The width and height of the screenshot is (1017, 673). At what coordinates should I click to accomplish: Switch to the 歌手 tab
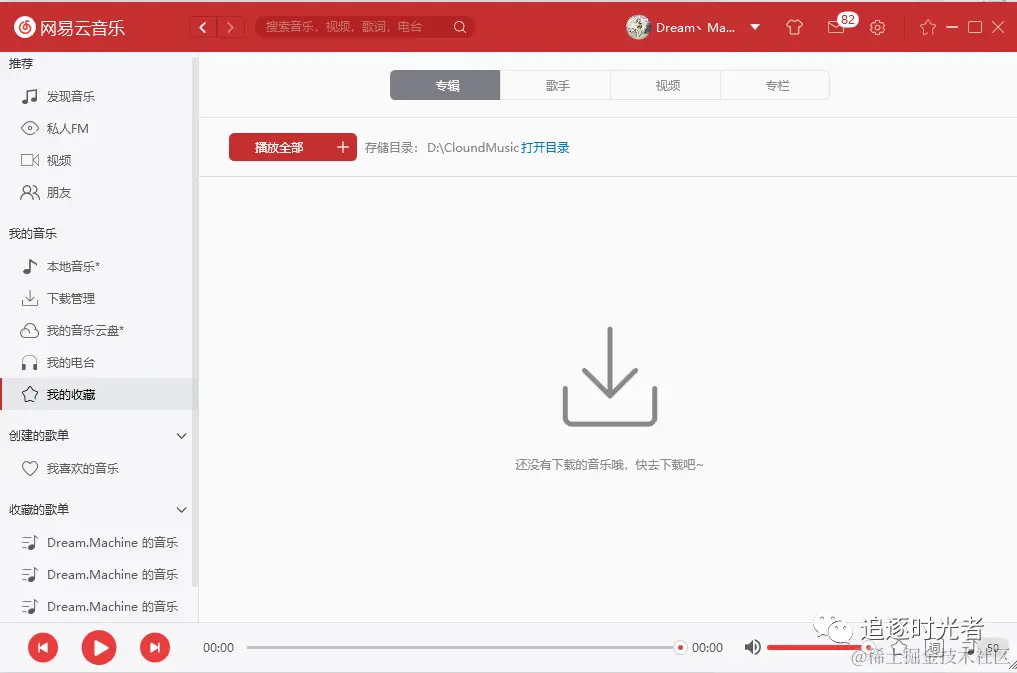(555, 85)
